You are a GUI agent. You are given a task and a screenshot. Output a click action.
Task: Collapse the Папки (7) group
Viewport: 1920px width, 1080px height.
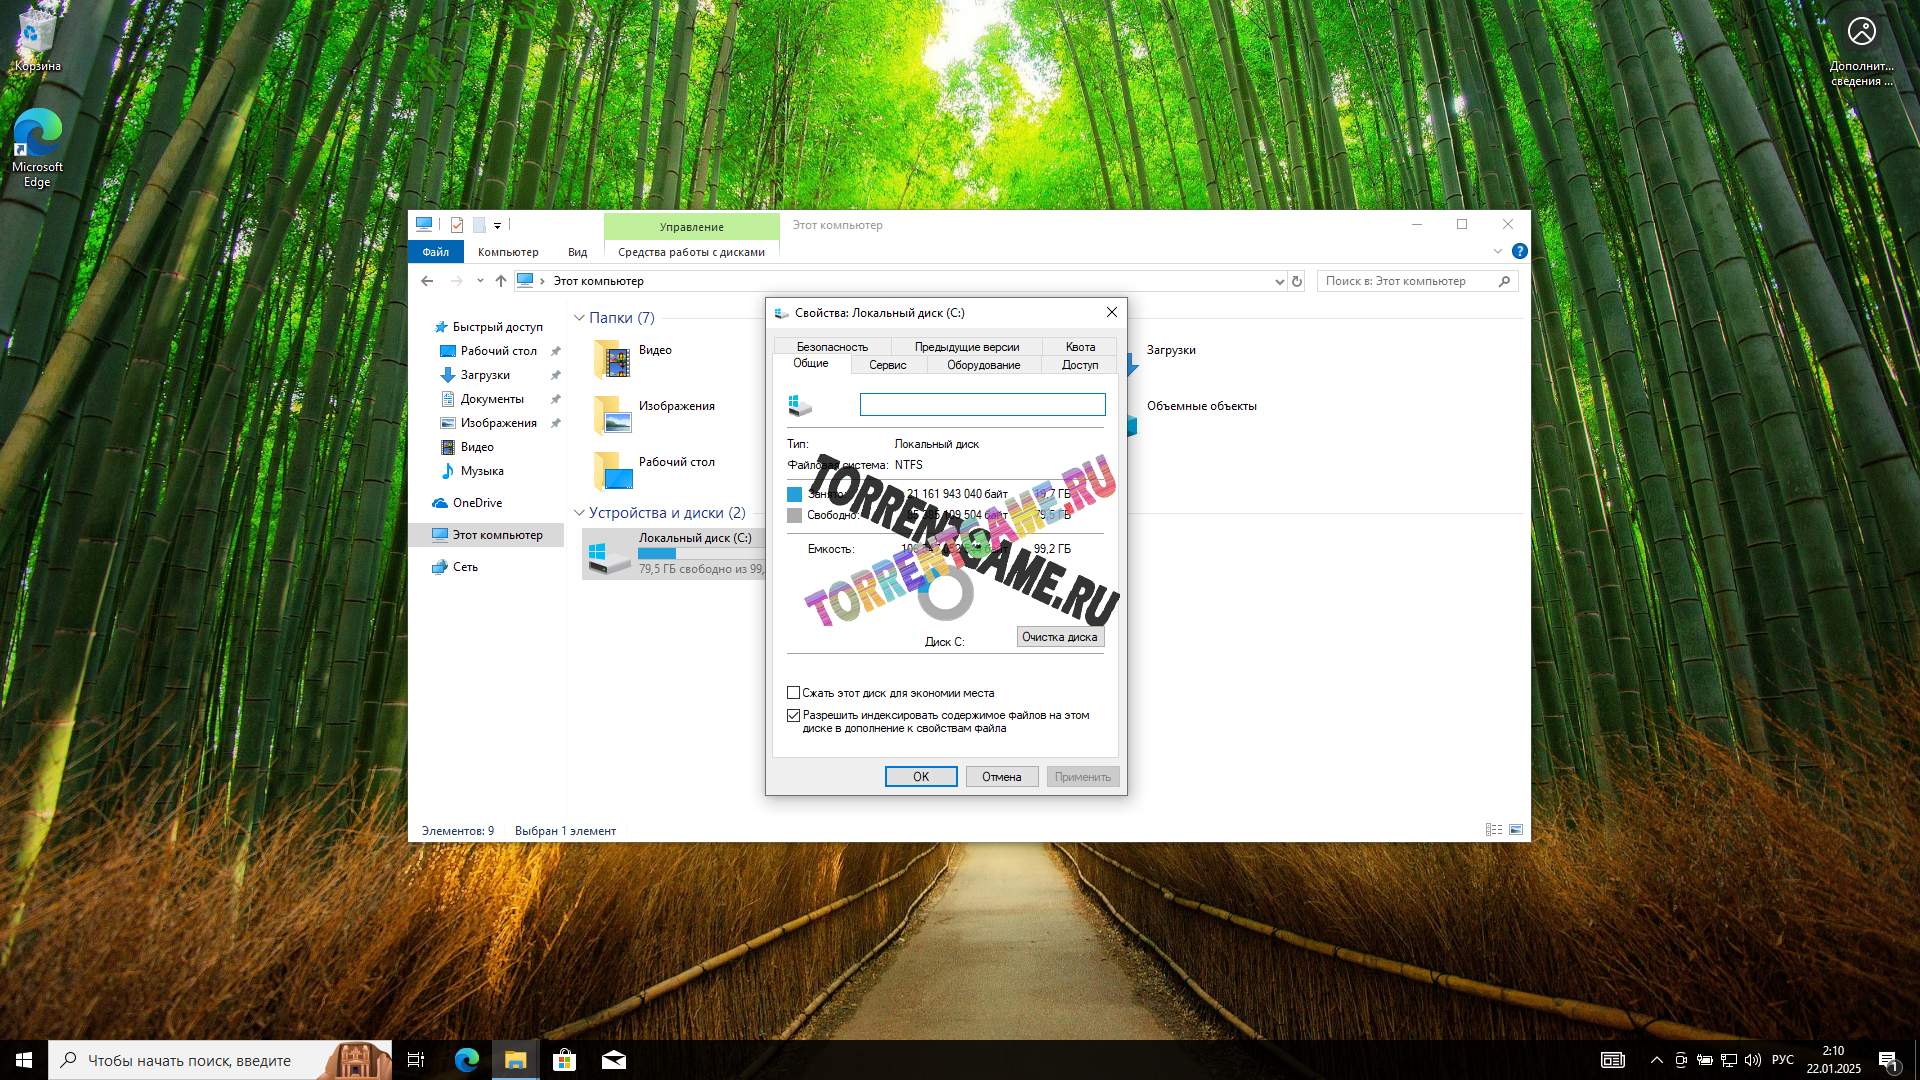[579, 318]
